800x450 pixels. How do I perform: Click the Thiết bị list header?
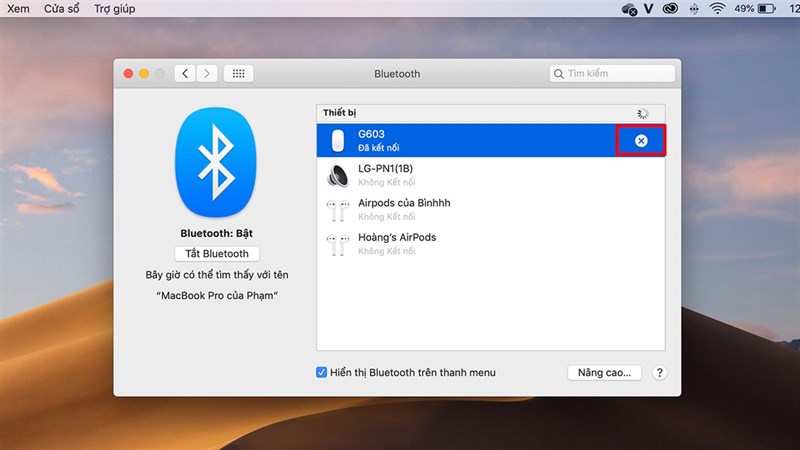(x=491, y=113)
